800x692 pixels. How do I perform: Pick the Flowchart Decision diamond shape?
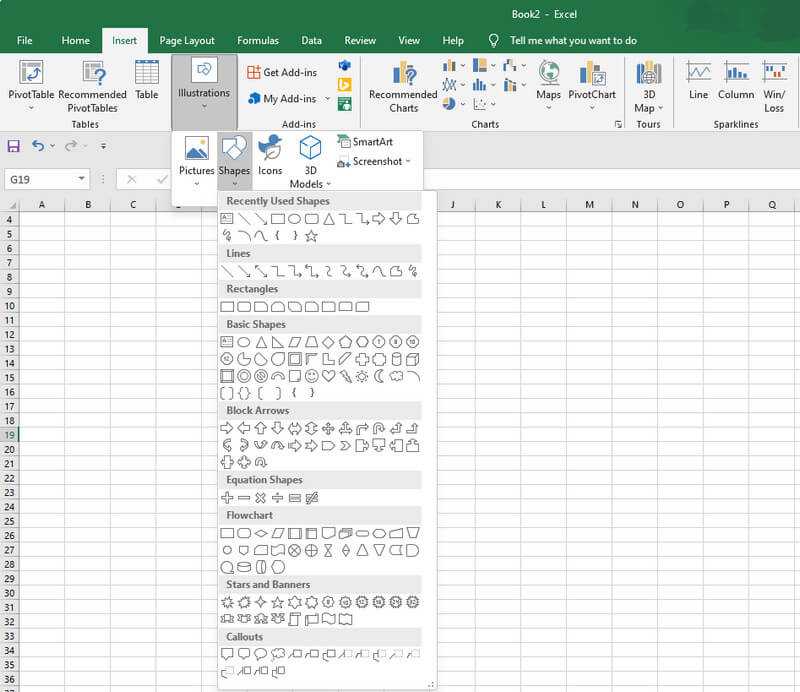tap(261, 534)
